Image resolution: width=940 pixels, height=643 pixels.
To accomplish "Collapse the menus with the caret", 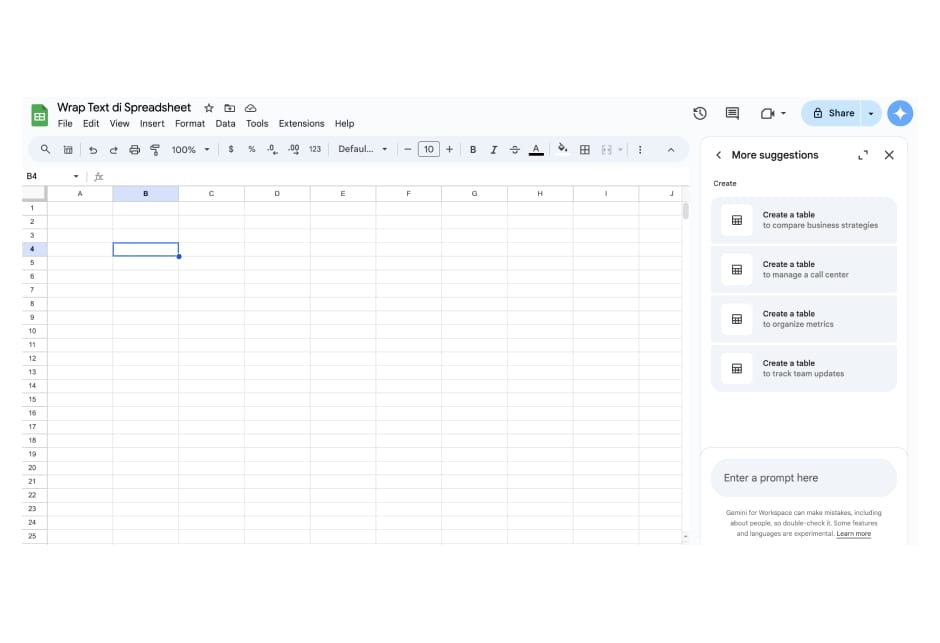I will tap(671, 150).
